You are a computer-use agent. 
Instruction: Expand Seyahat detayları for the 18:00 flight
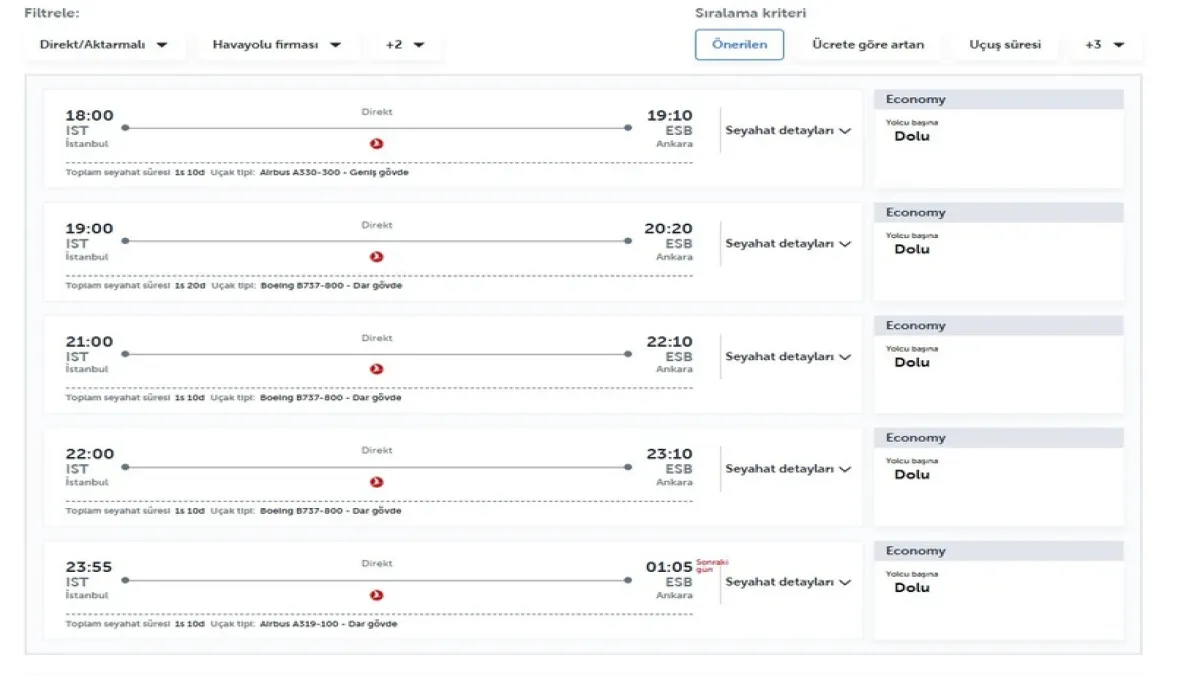pos(788,131)
